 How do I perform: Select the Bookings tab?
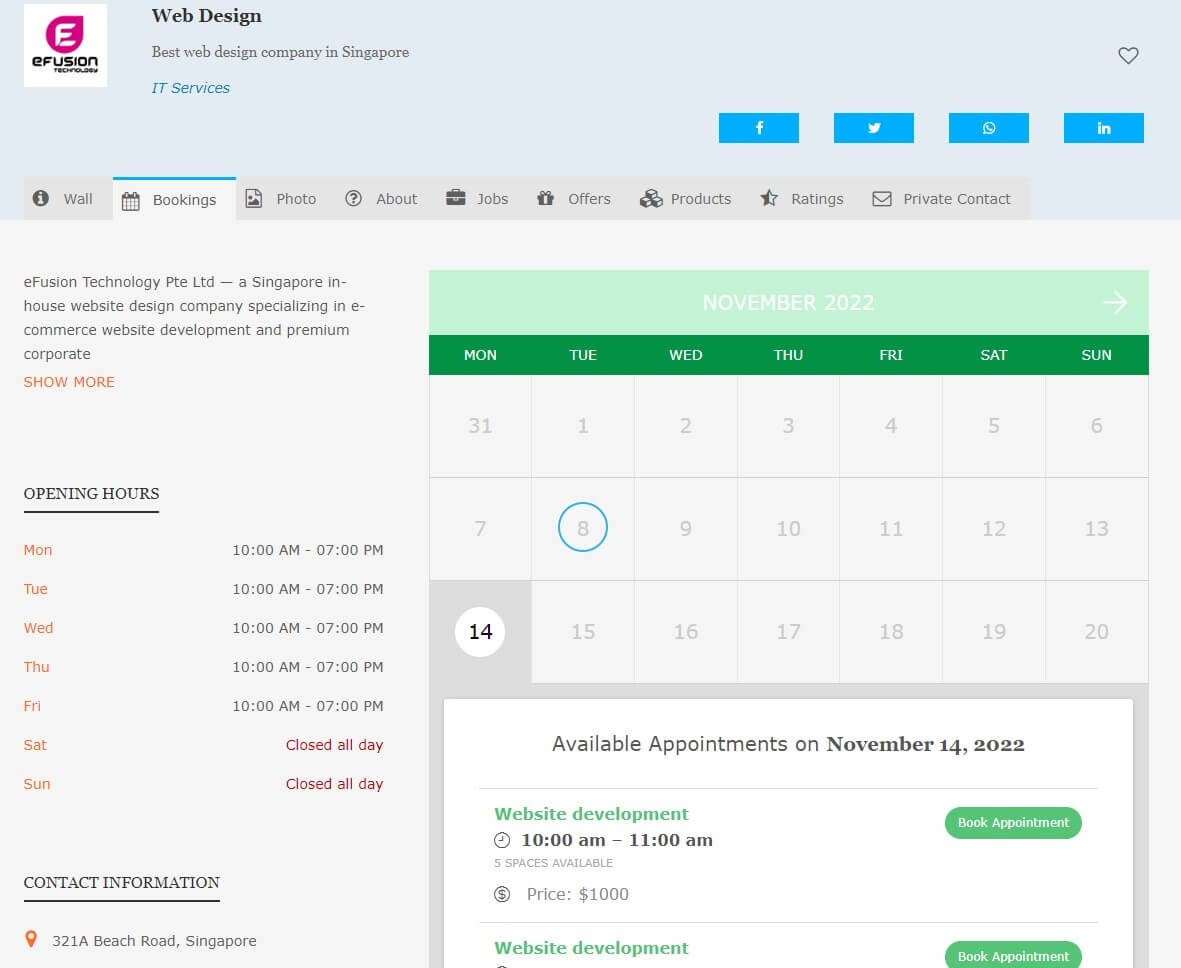point(174,200)
